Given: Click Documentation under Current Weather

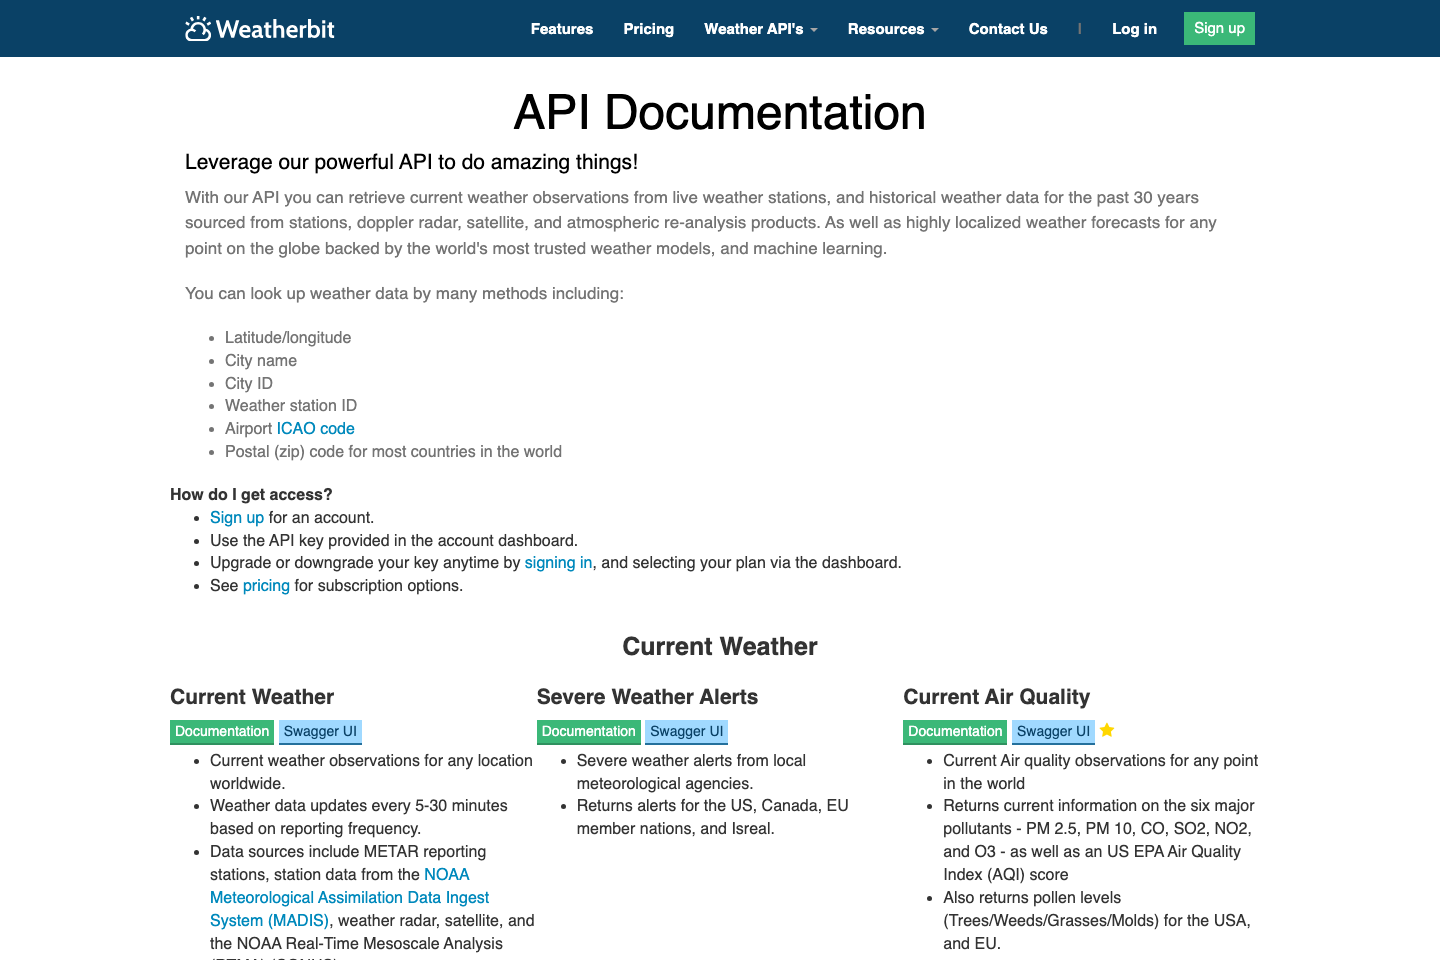Looking at the screenshot, I should pos(221,732).
